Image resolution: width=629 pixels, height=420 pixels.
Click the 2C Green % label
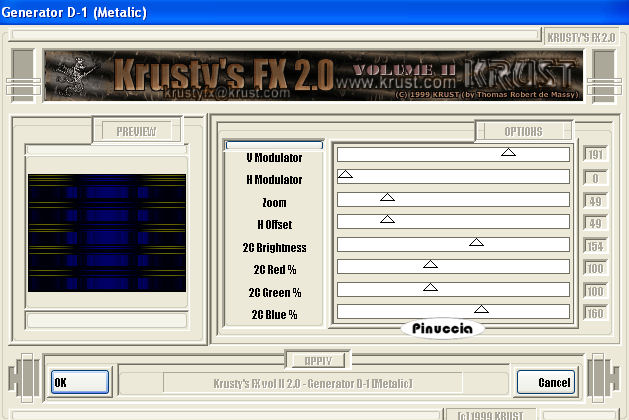click(275, 292)
